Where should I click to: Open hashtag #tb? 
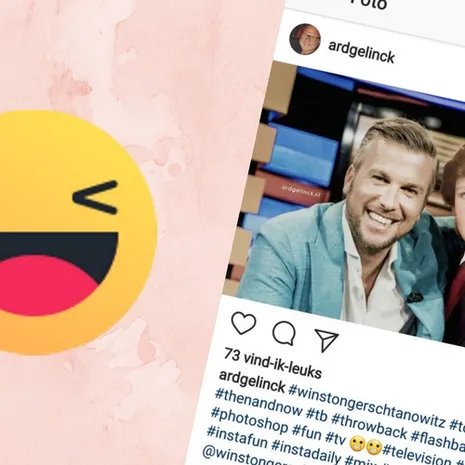point(317,415)
